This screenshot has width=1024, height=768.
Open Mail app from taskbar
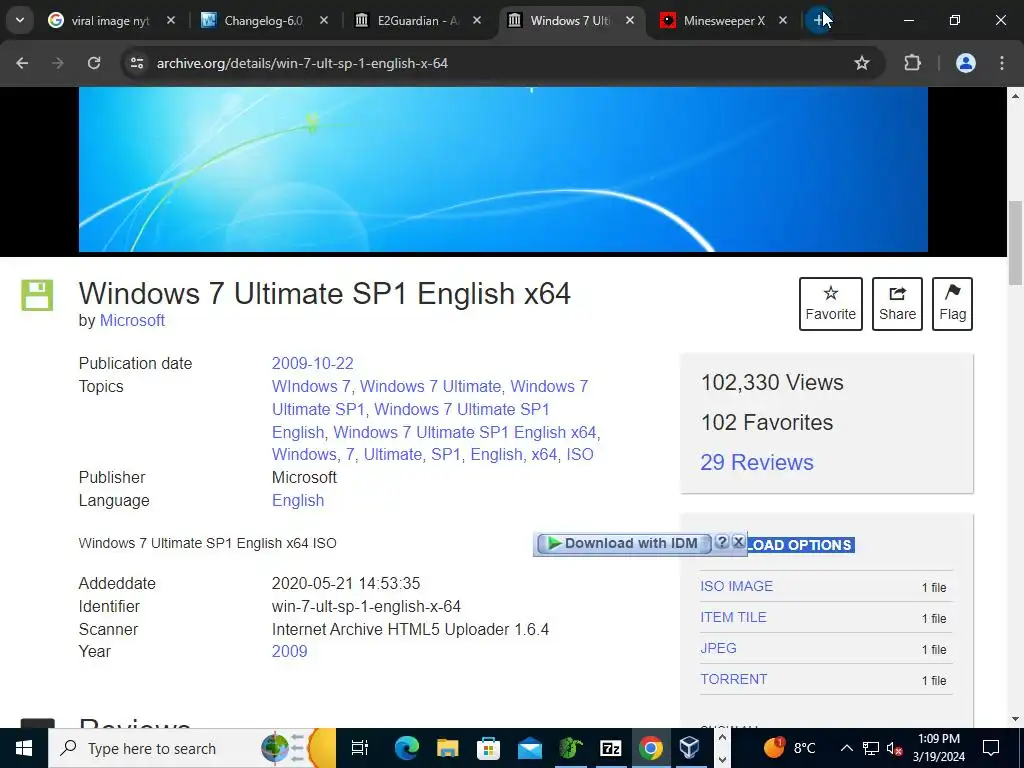tap(529, 748)
